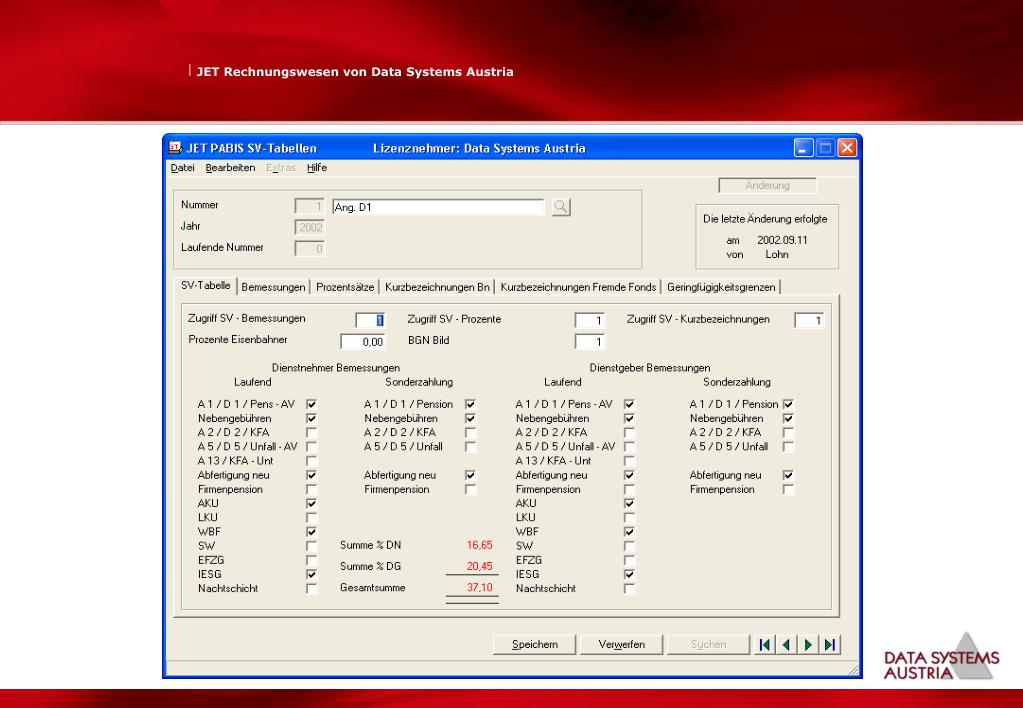
Task: Click the Summe % DN value 16,65
Action: coord(480,545)
